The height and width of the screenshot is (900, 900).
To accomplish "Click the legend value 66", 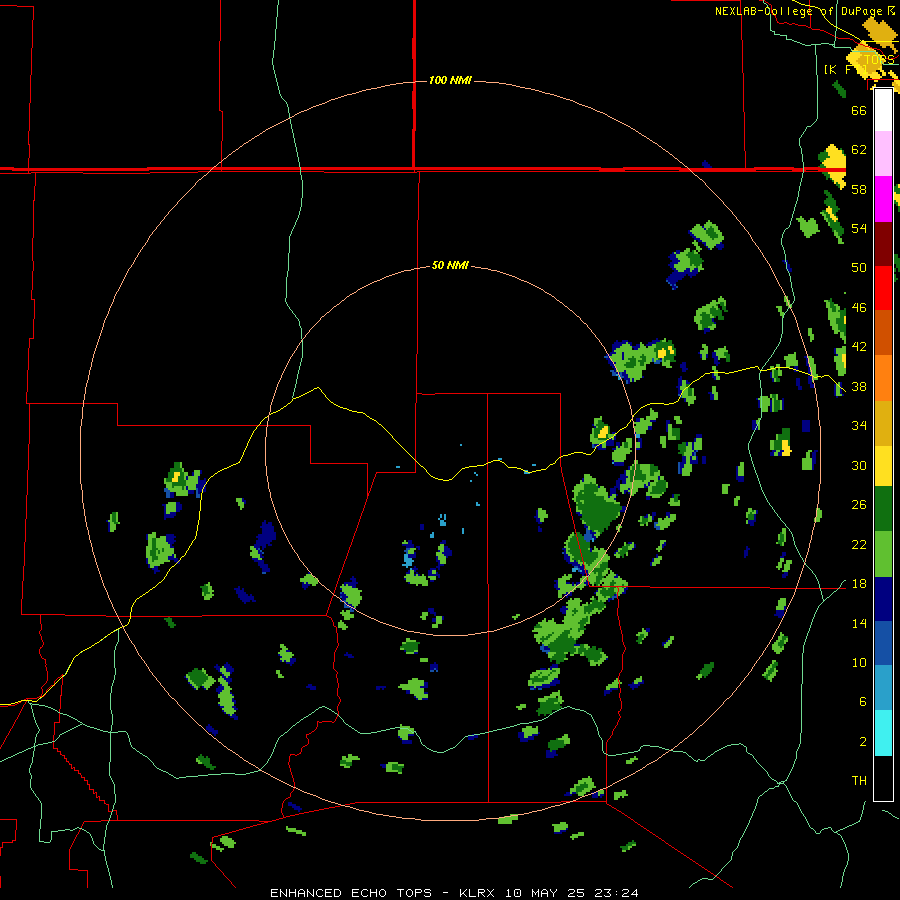I will 859,110.
